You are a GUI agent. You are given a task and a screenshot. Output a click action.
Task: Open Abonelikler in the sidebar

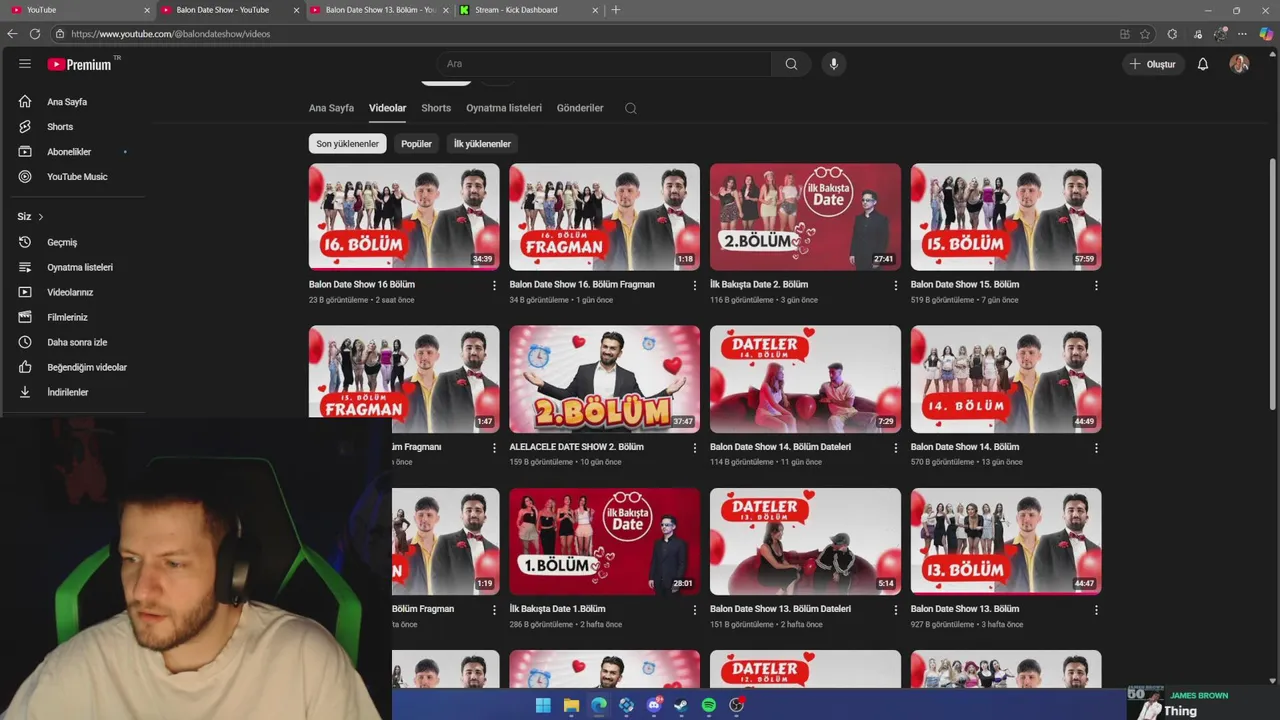[x=69, y=152]
